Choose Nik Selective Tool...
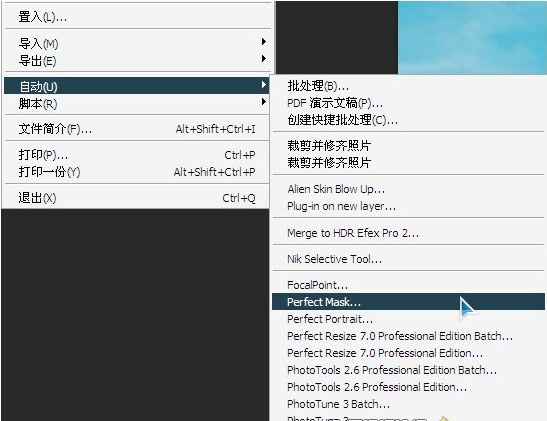The width and height of the screenshot is (547, 421). (x=408, y=259)
